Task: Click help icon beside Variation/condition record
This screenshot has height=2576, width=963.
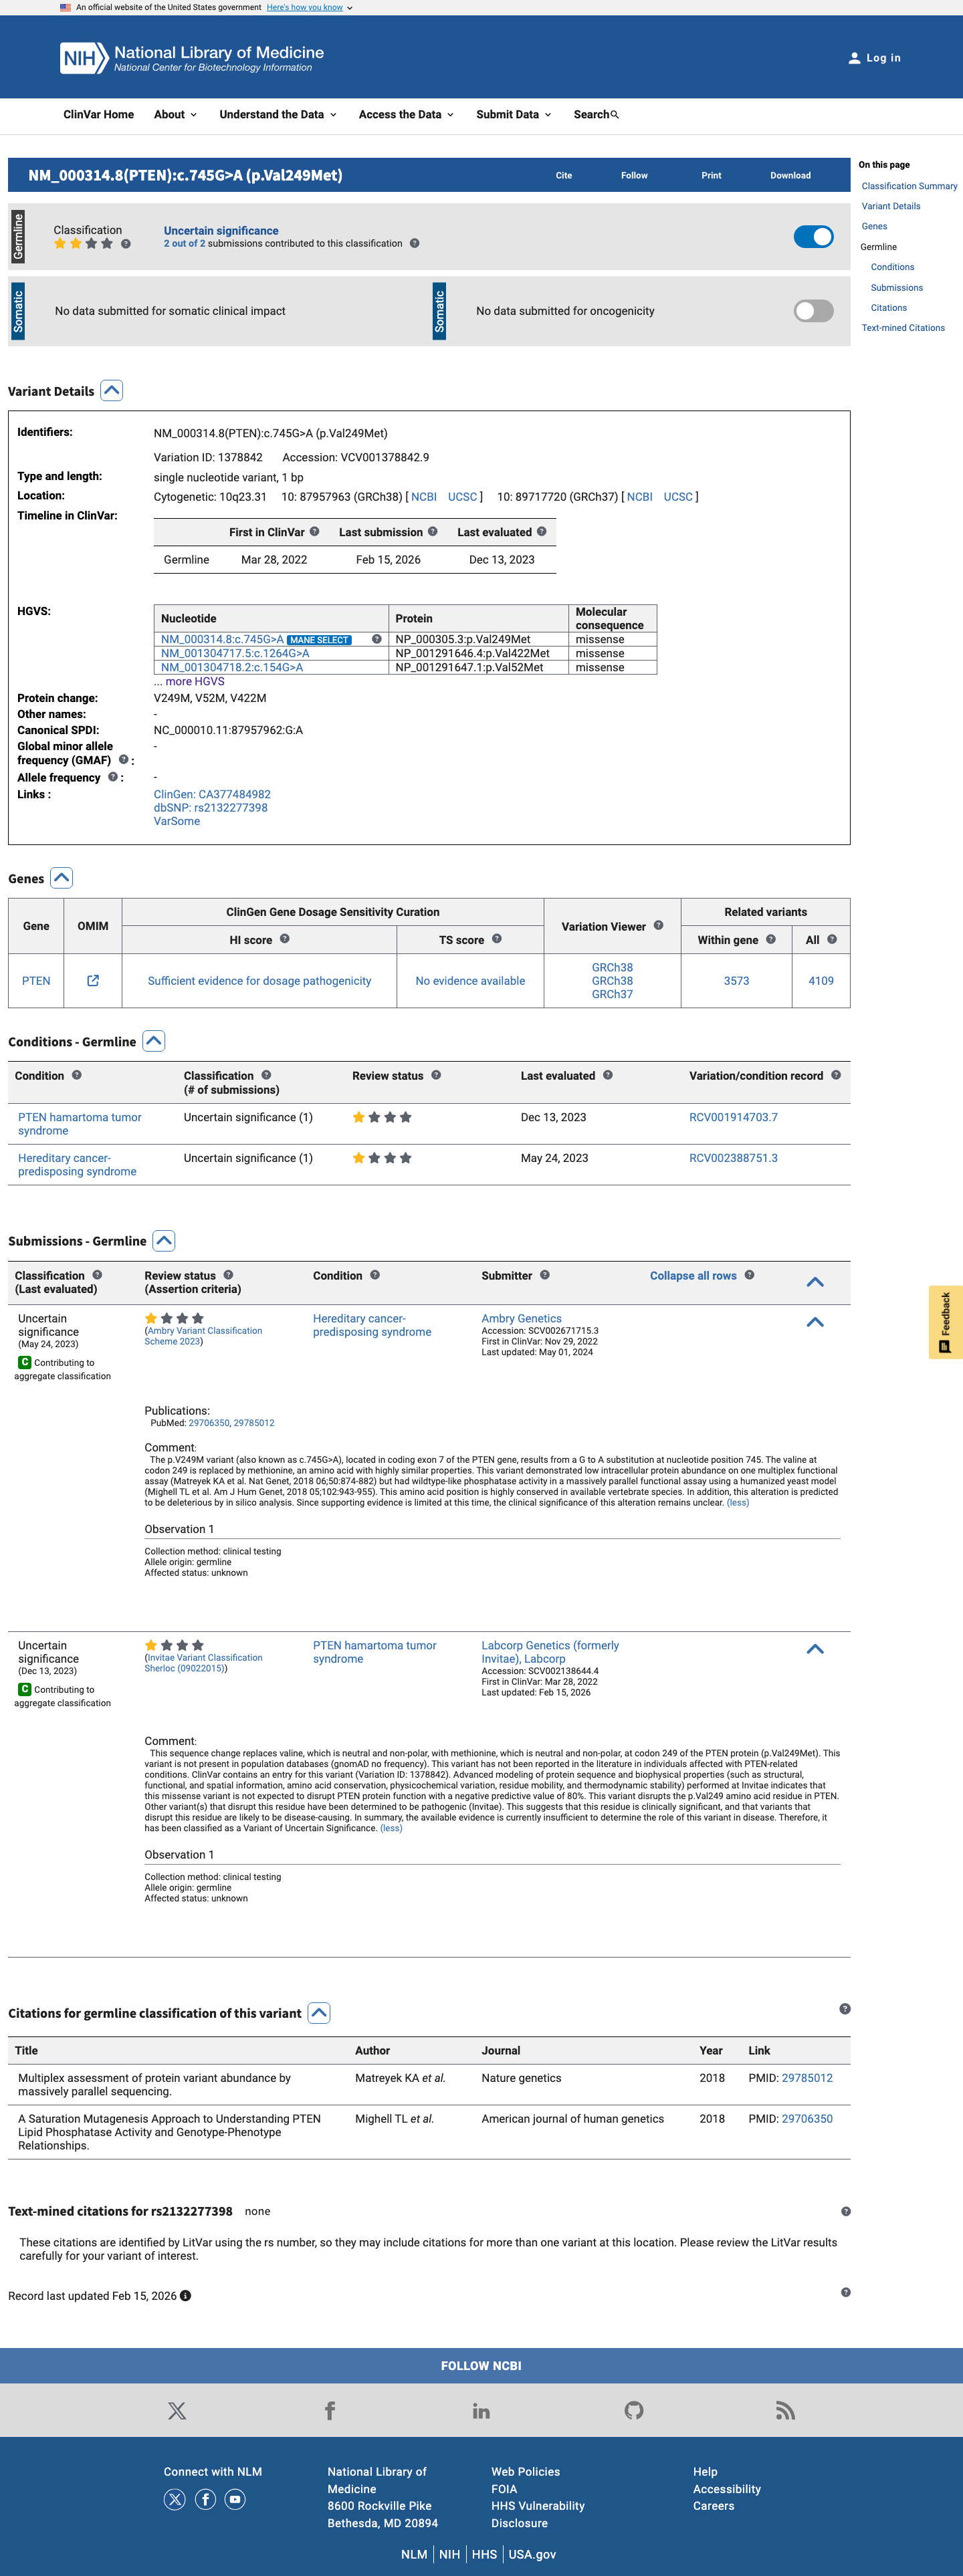Action: (835, 1076)
